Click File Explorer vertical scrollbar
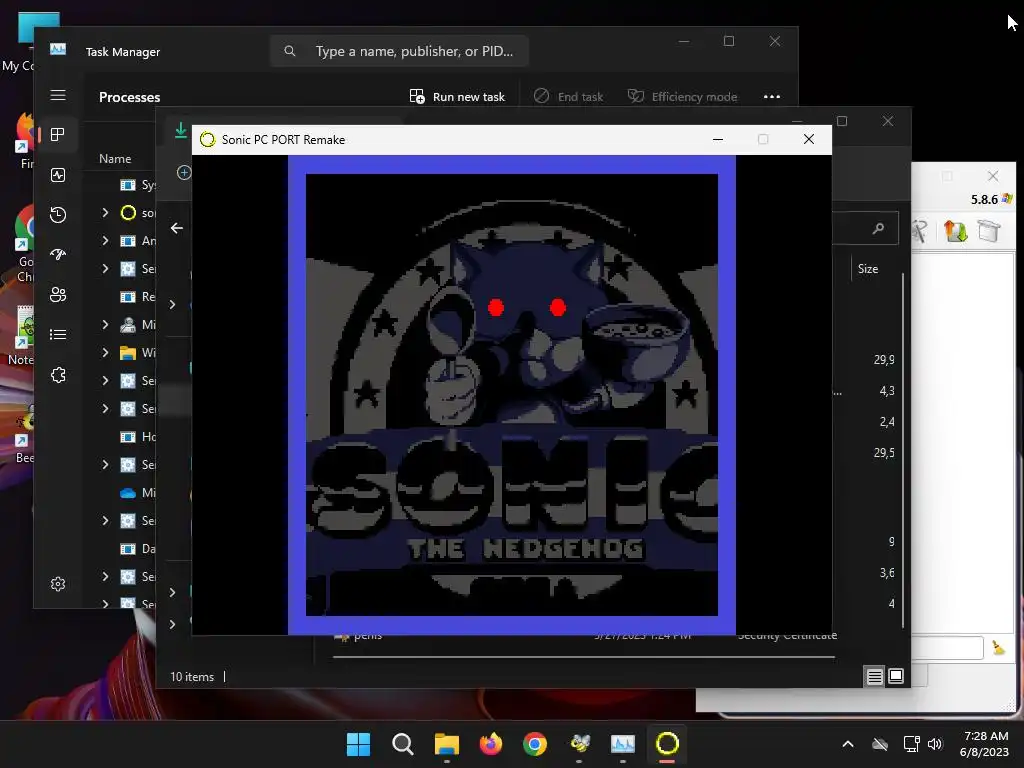 (x=904, y=451)
